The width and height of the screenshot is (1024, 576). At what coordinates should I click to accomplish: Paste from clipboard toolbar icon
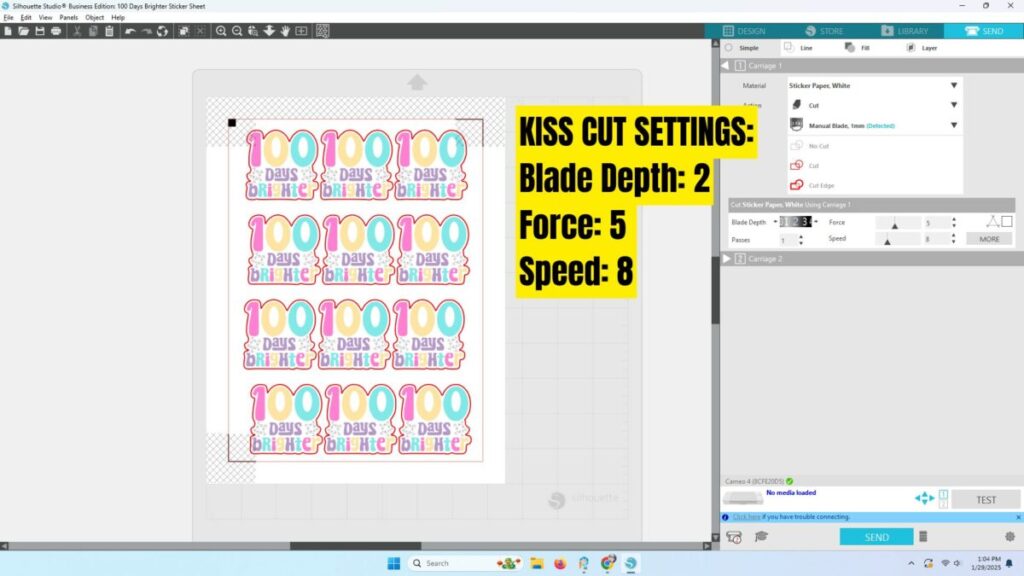109,31
